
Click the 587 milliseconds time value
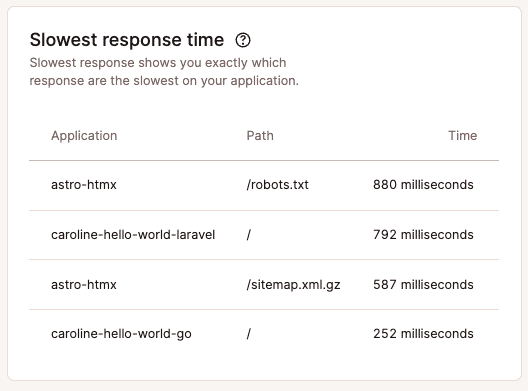click(423, 285)
